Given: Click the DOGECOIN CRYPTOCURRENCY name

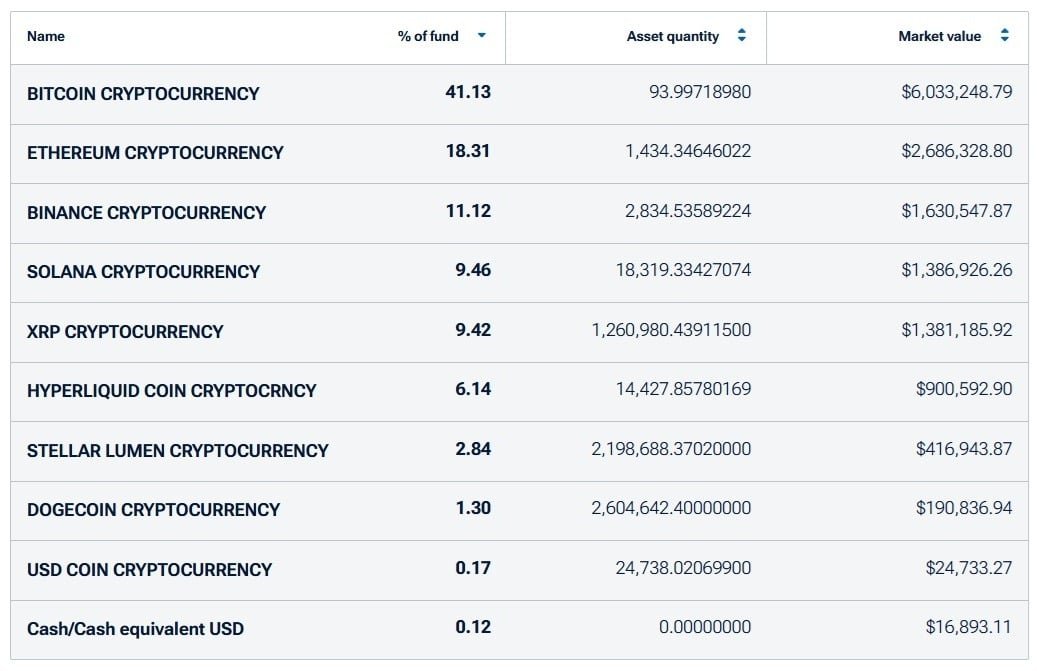Looking at the screenshot, I should click(153, 510).
